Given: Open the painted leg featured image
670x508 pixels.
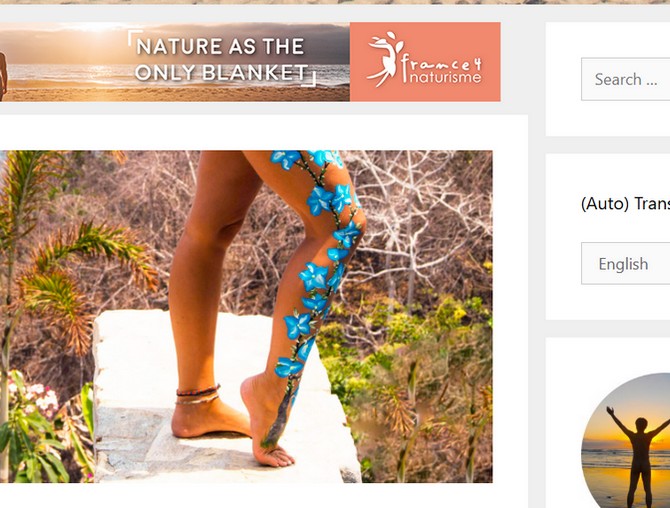Looking at the screenshot, I should pos(246,317).
